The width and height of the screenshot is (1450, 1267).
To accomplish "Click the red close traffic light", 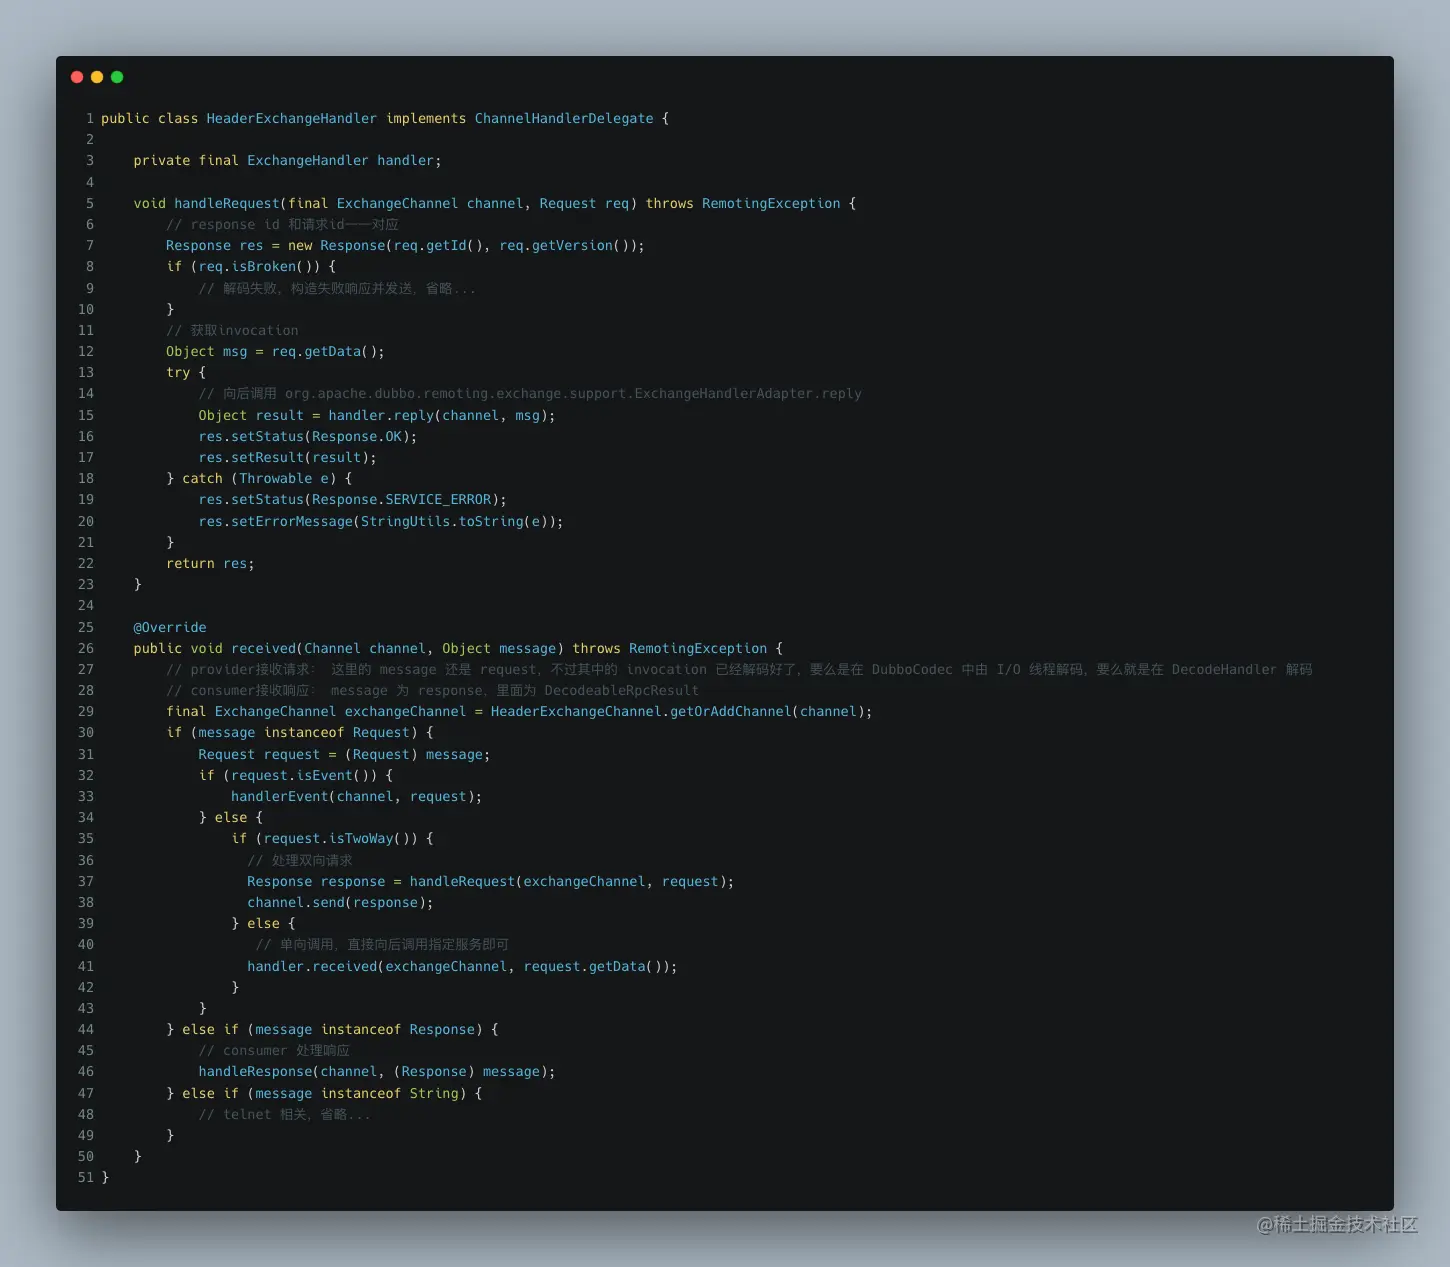I will pos(77,77).
